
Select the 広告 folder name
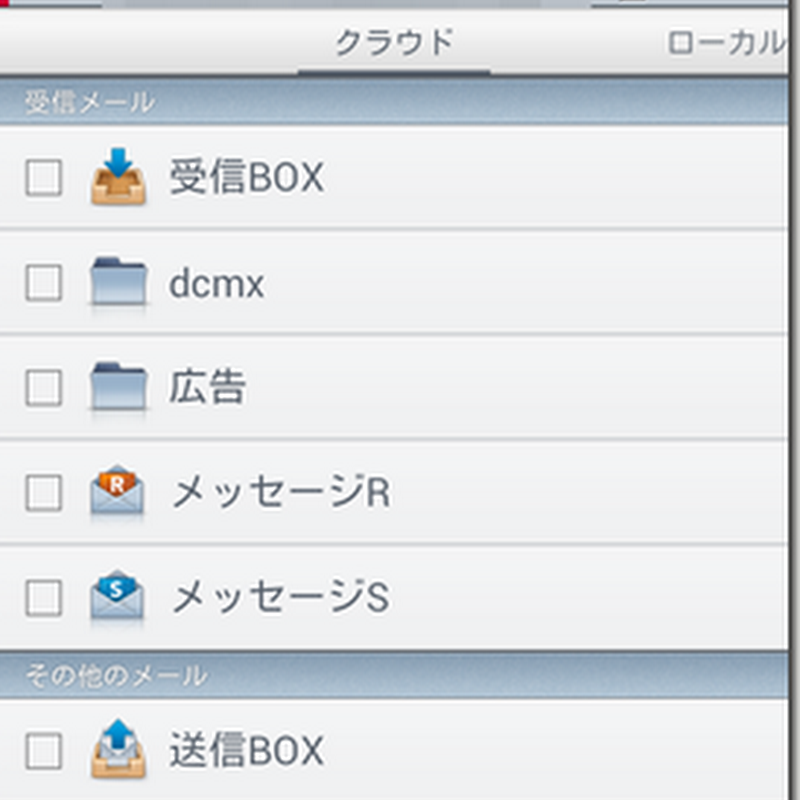point(207,388)
